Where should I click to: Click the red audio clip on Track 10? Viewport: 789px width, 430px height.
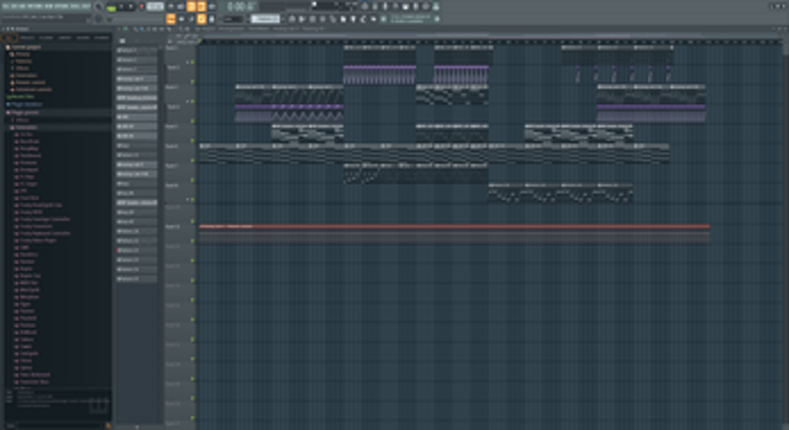click(x=454, y=235)
